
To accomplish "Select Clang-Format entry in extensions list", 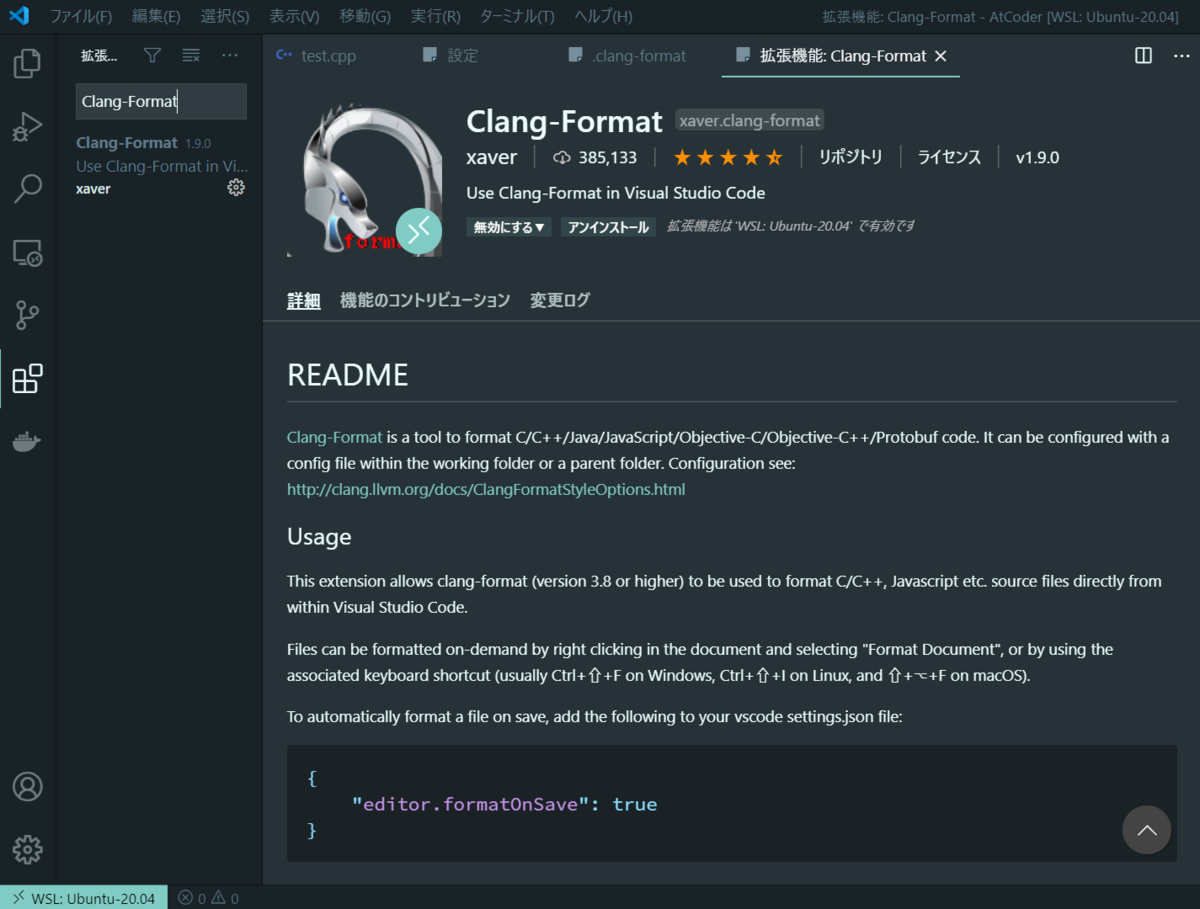I will tap(161, 165).
